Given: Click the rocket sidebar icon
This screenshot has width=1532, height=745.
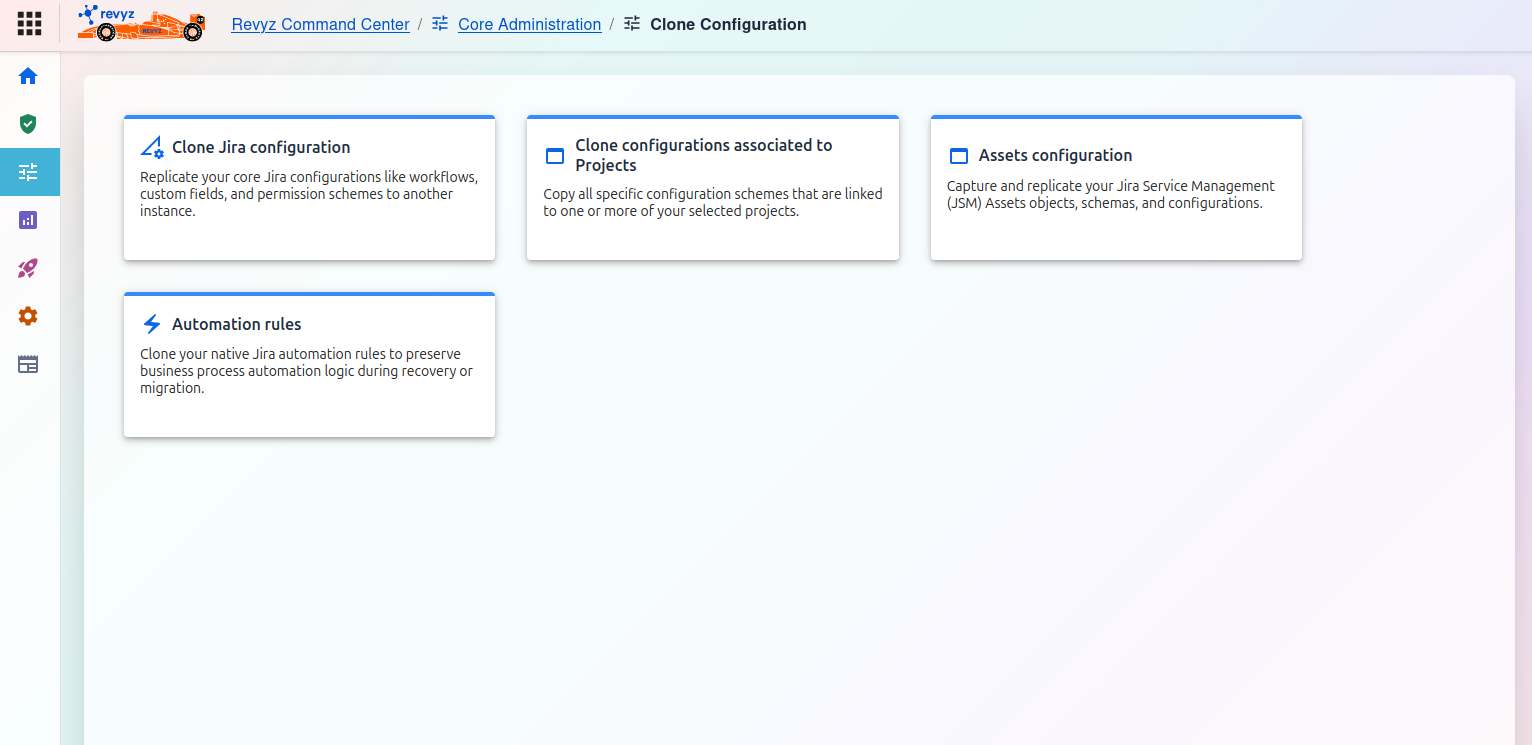Looking at the screenshot, I should coord(28,268).
